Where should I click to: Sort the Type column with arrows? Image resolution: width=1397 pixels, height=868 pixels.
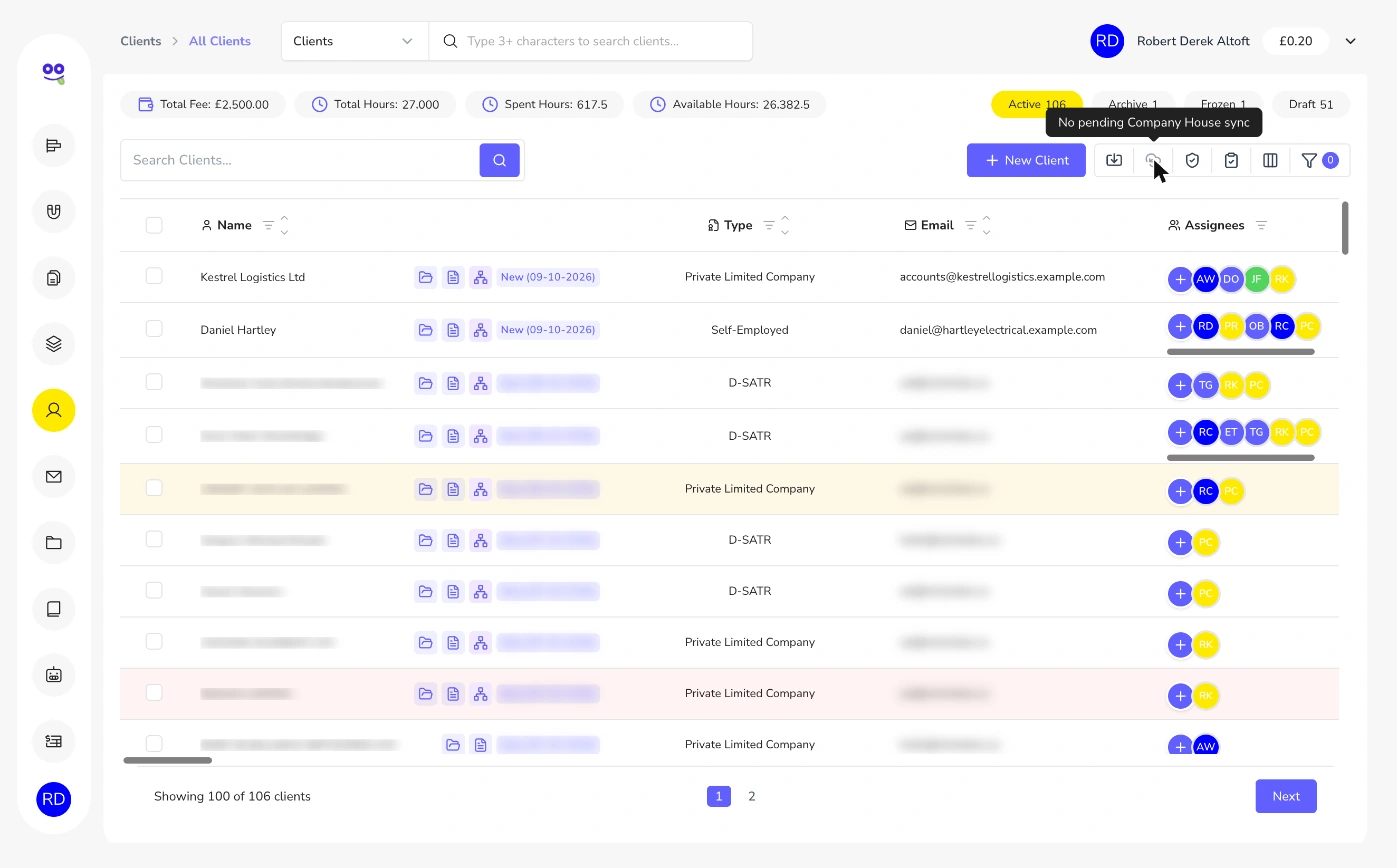pyautogui.click(x=785, y=226)
